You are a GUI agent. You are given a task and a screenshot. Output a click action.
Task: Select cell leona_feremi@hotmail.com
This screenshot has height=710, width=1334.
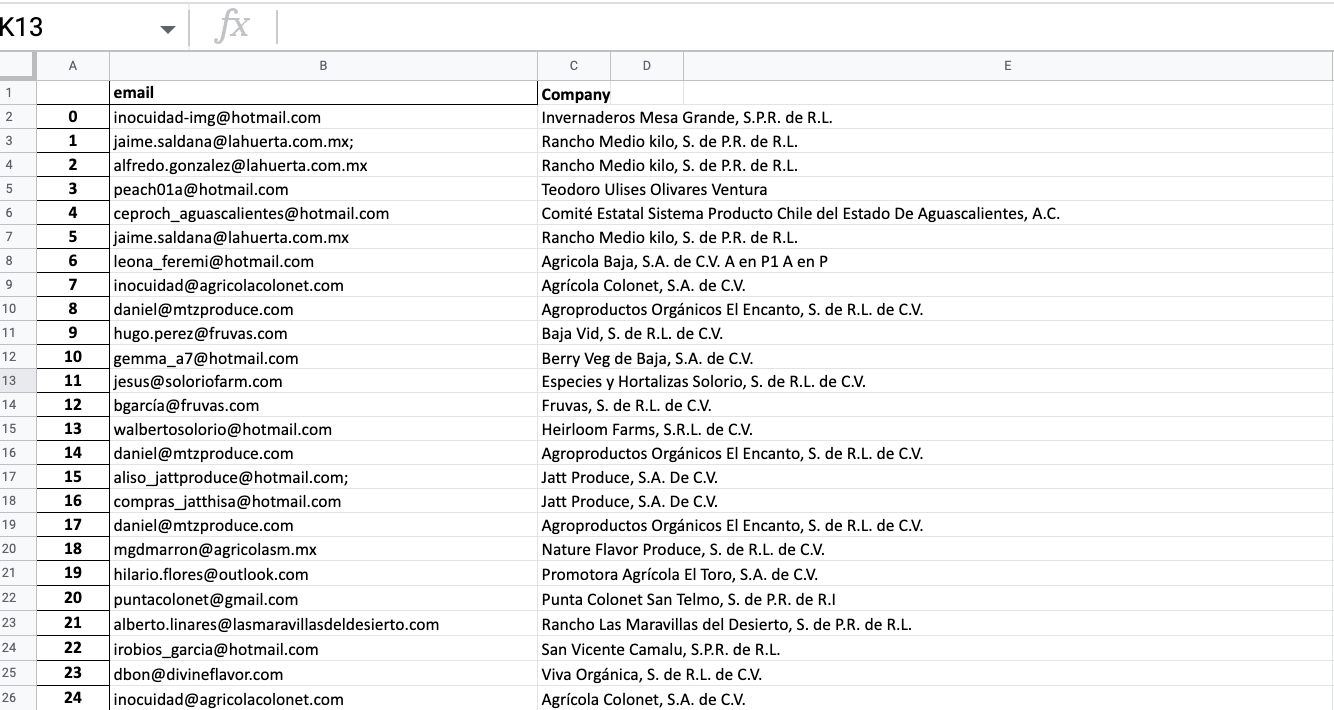pos(323,261)
